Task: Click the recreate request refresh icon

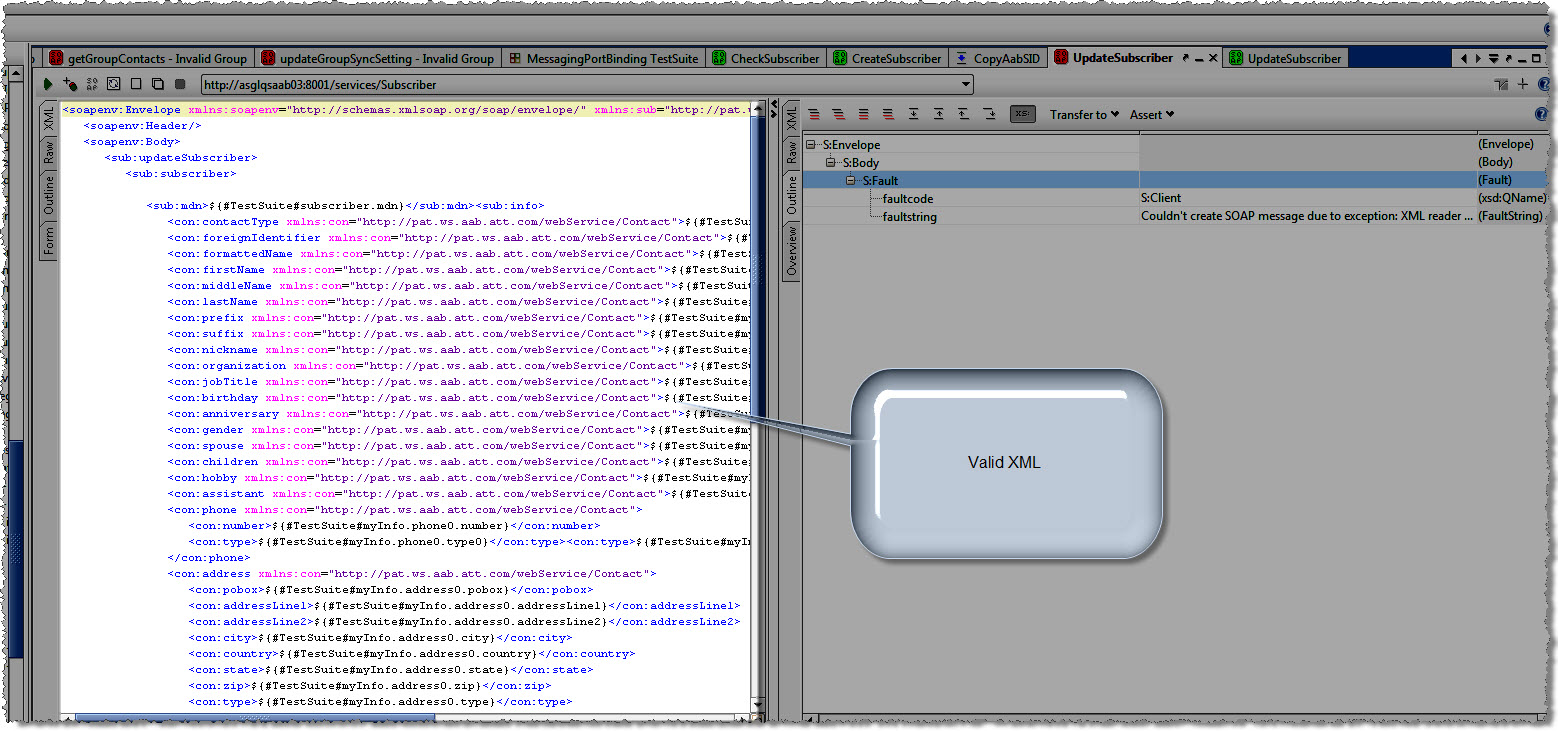Action: [113, 85]
